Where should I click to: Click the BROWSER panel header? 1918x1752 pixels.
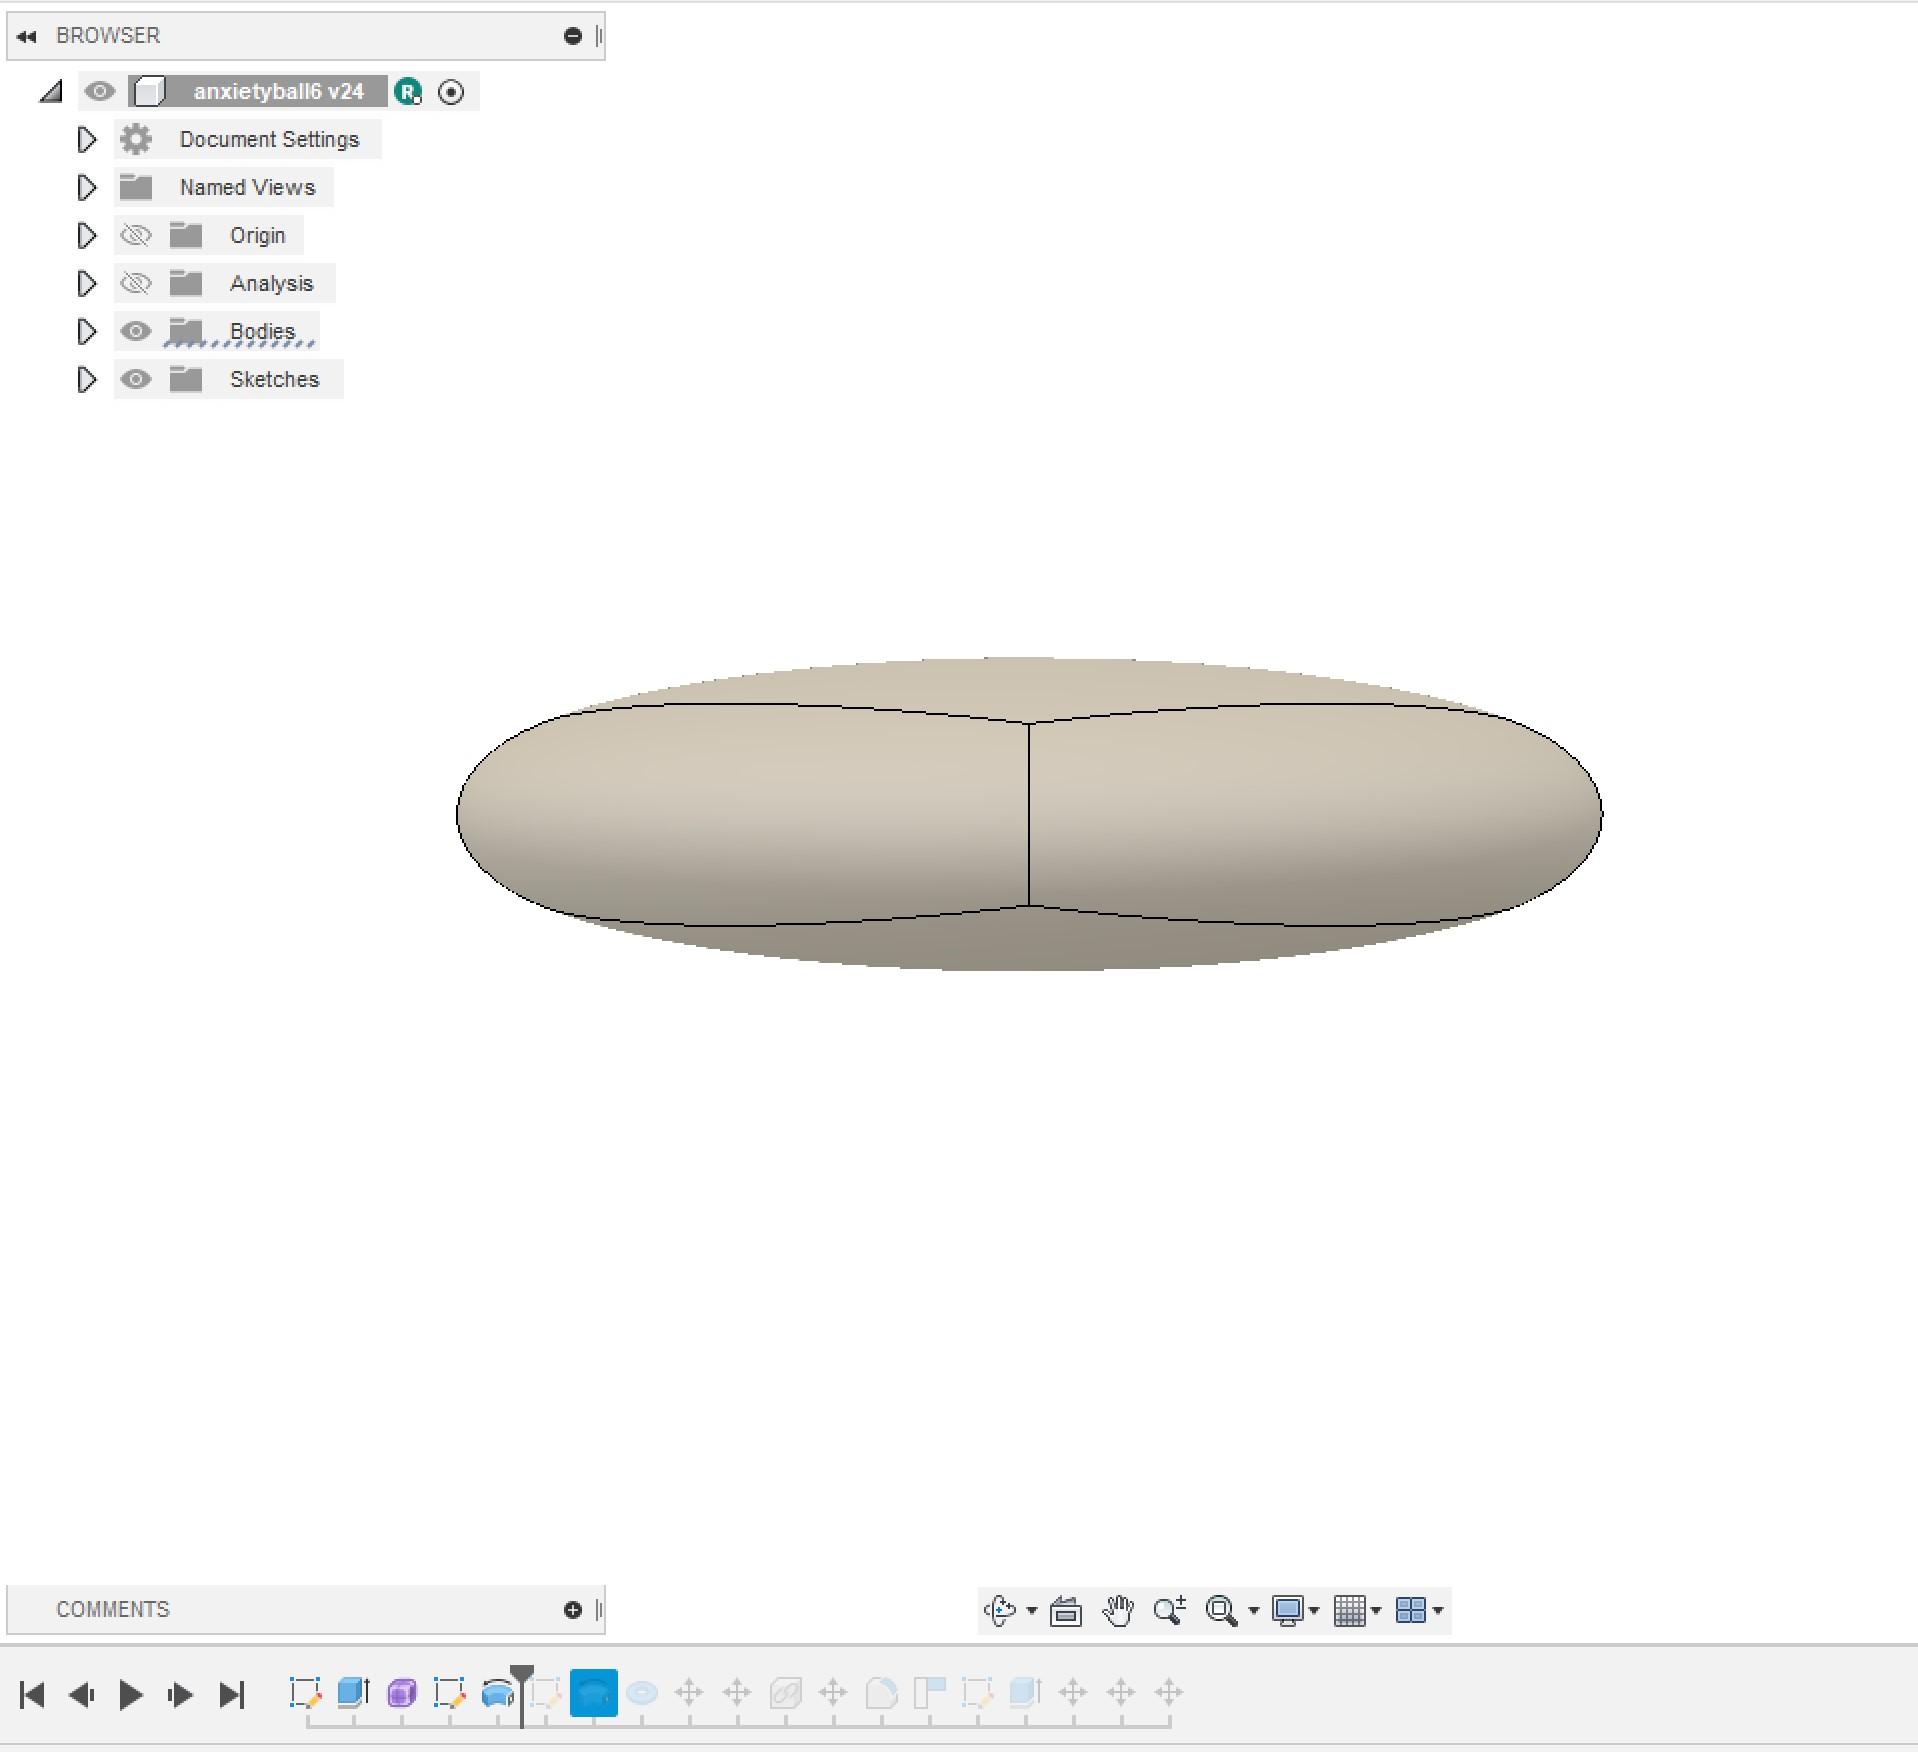tap(109, 35)
